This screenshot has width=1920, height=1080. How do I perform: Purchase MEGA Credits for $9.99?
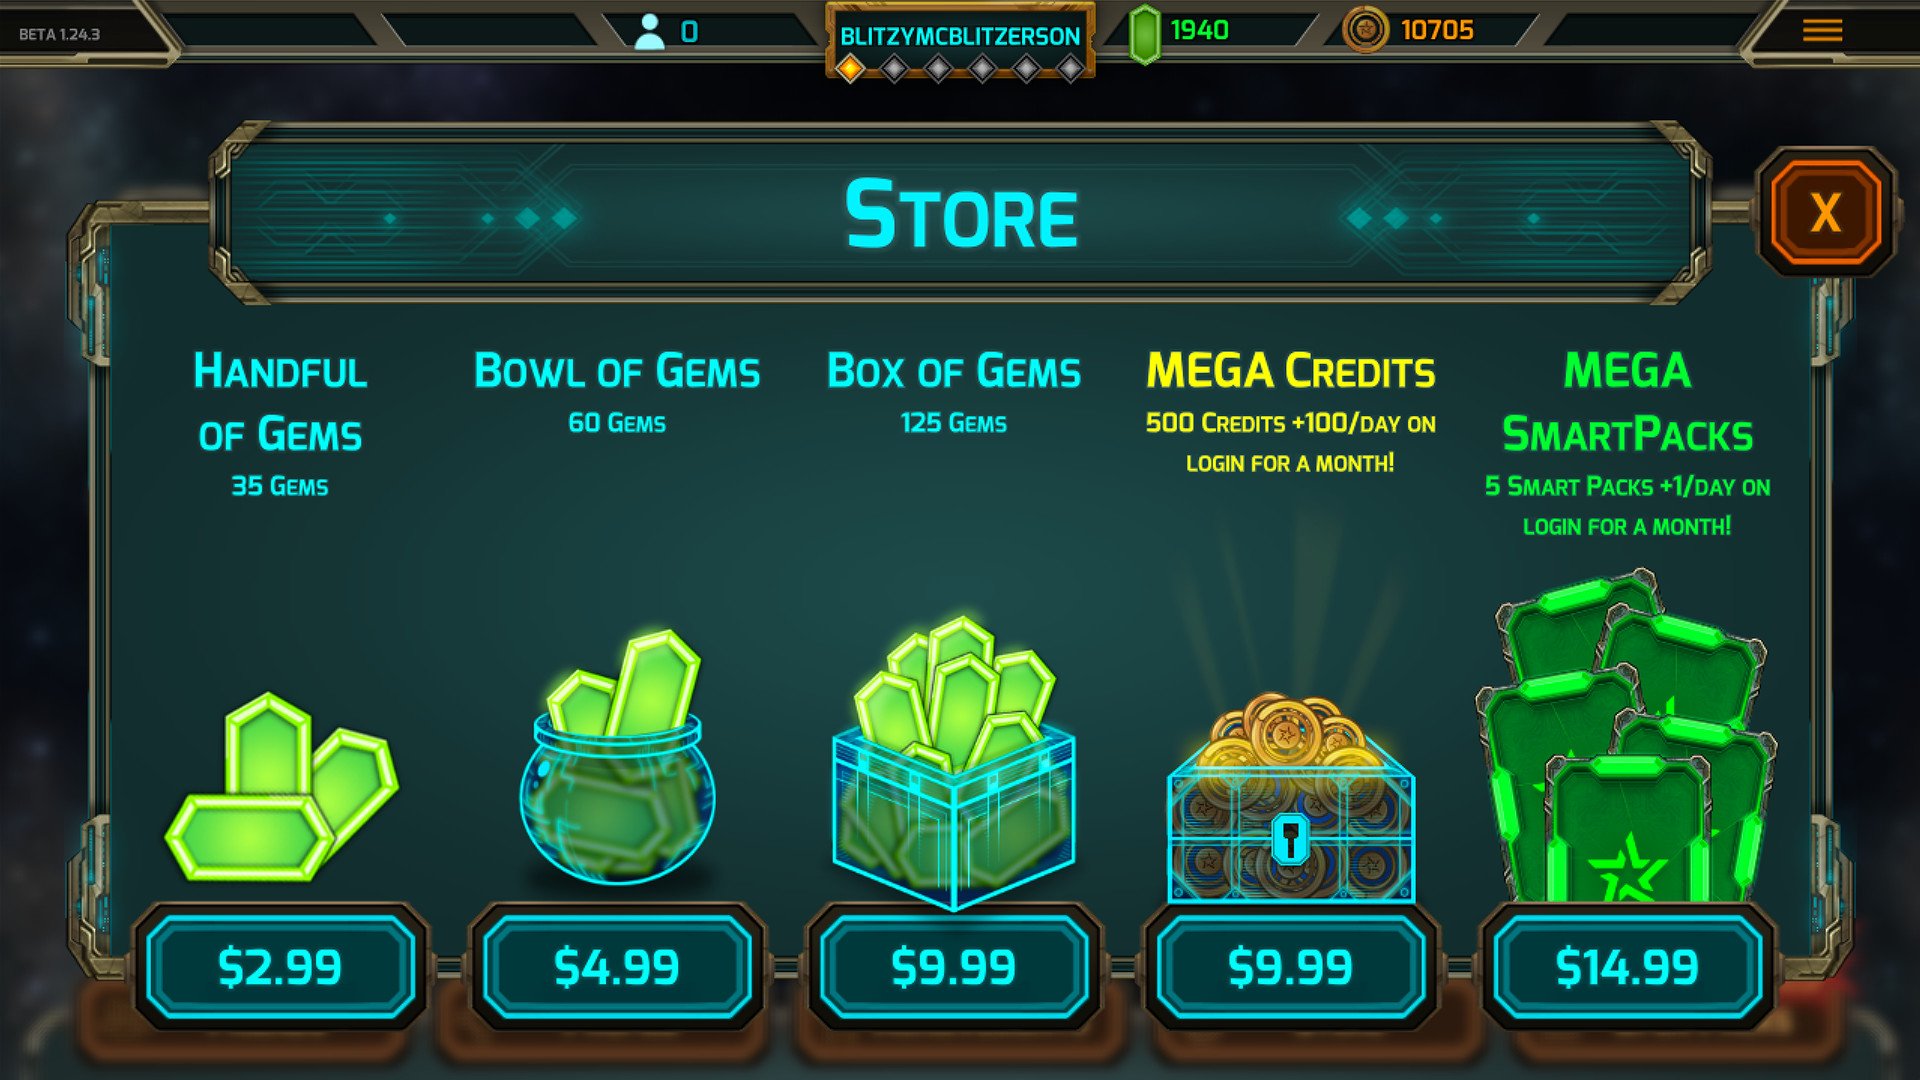pos(1290,967)
